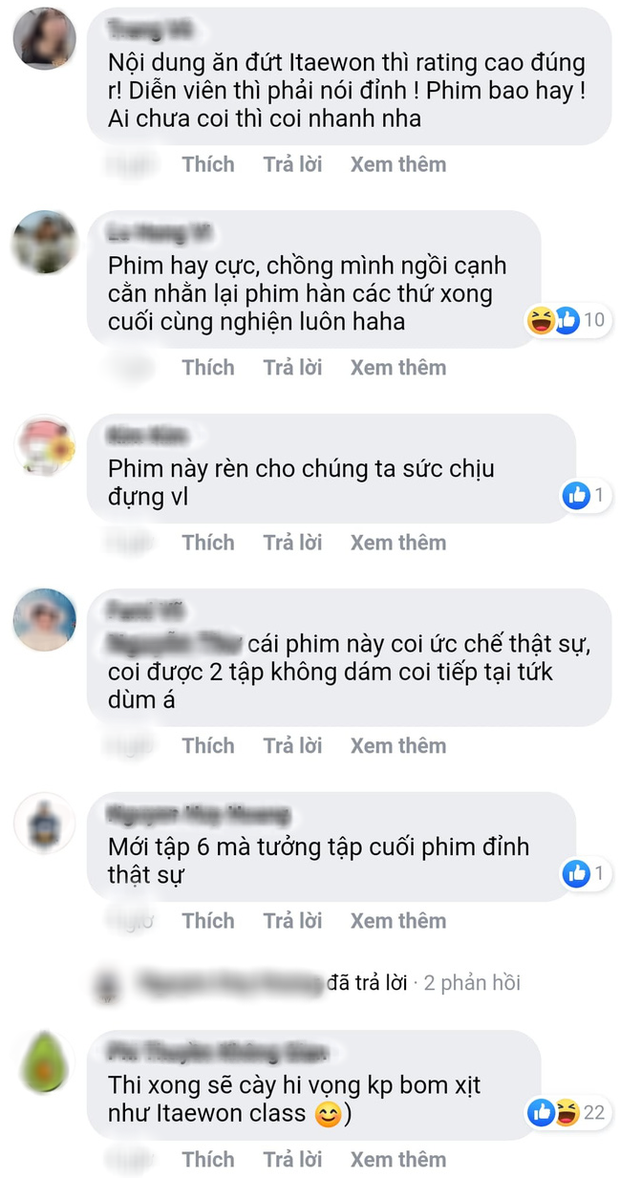This screenshot has width=620, height=1178.
Task: Click like icon on 'Mới tập 6' comment
Action: (576, 874)
